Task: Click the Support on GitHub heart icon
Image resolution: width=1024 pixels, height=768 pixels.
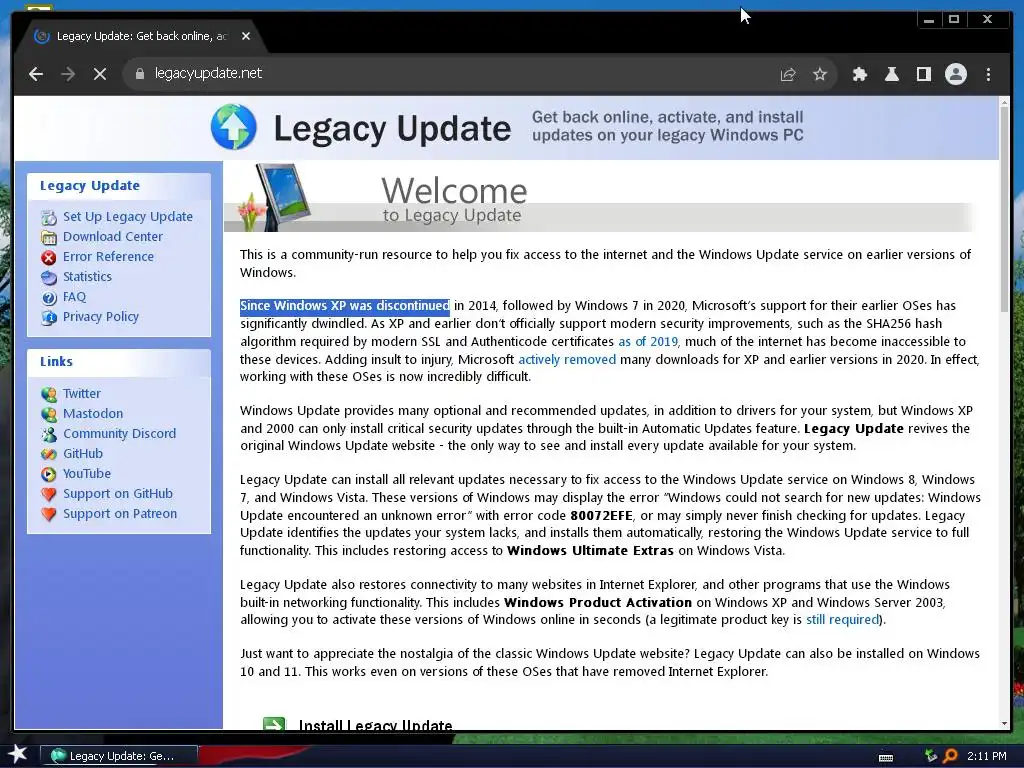Action: point(49,494)
